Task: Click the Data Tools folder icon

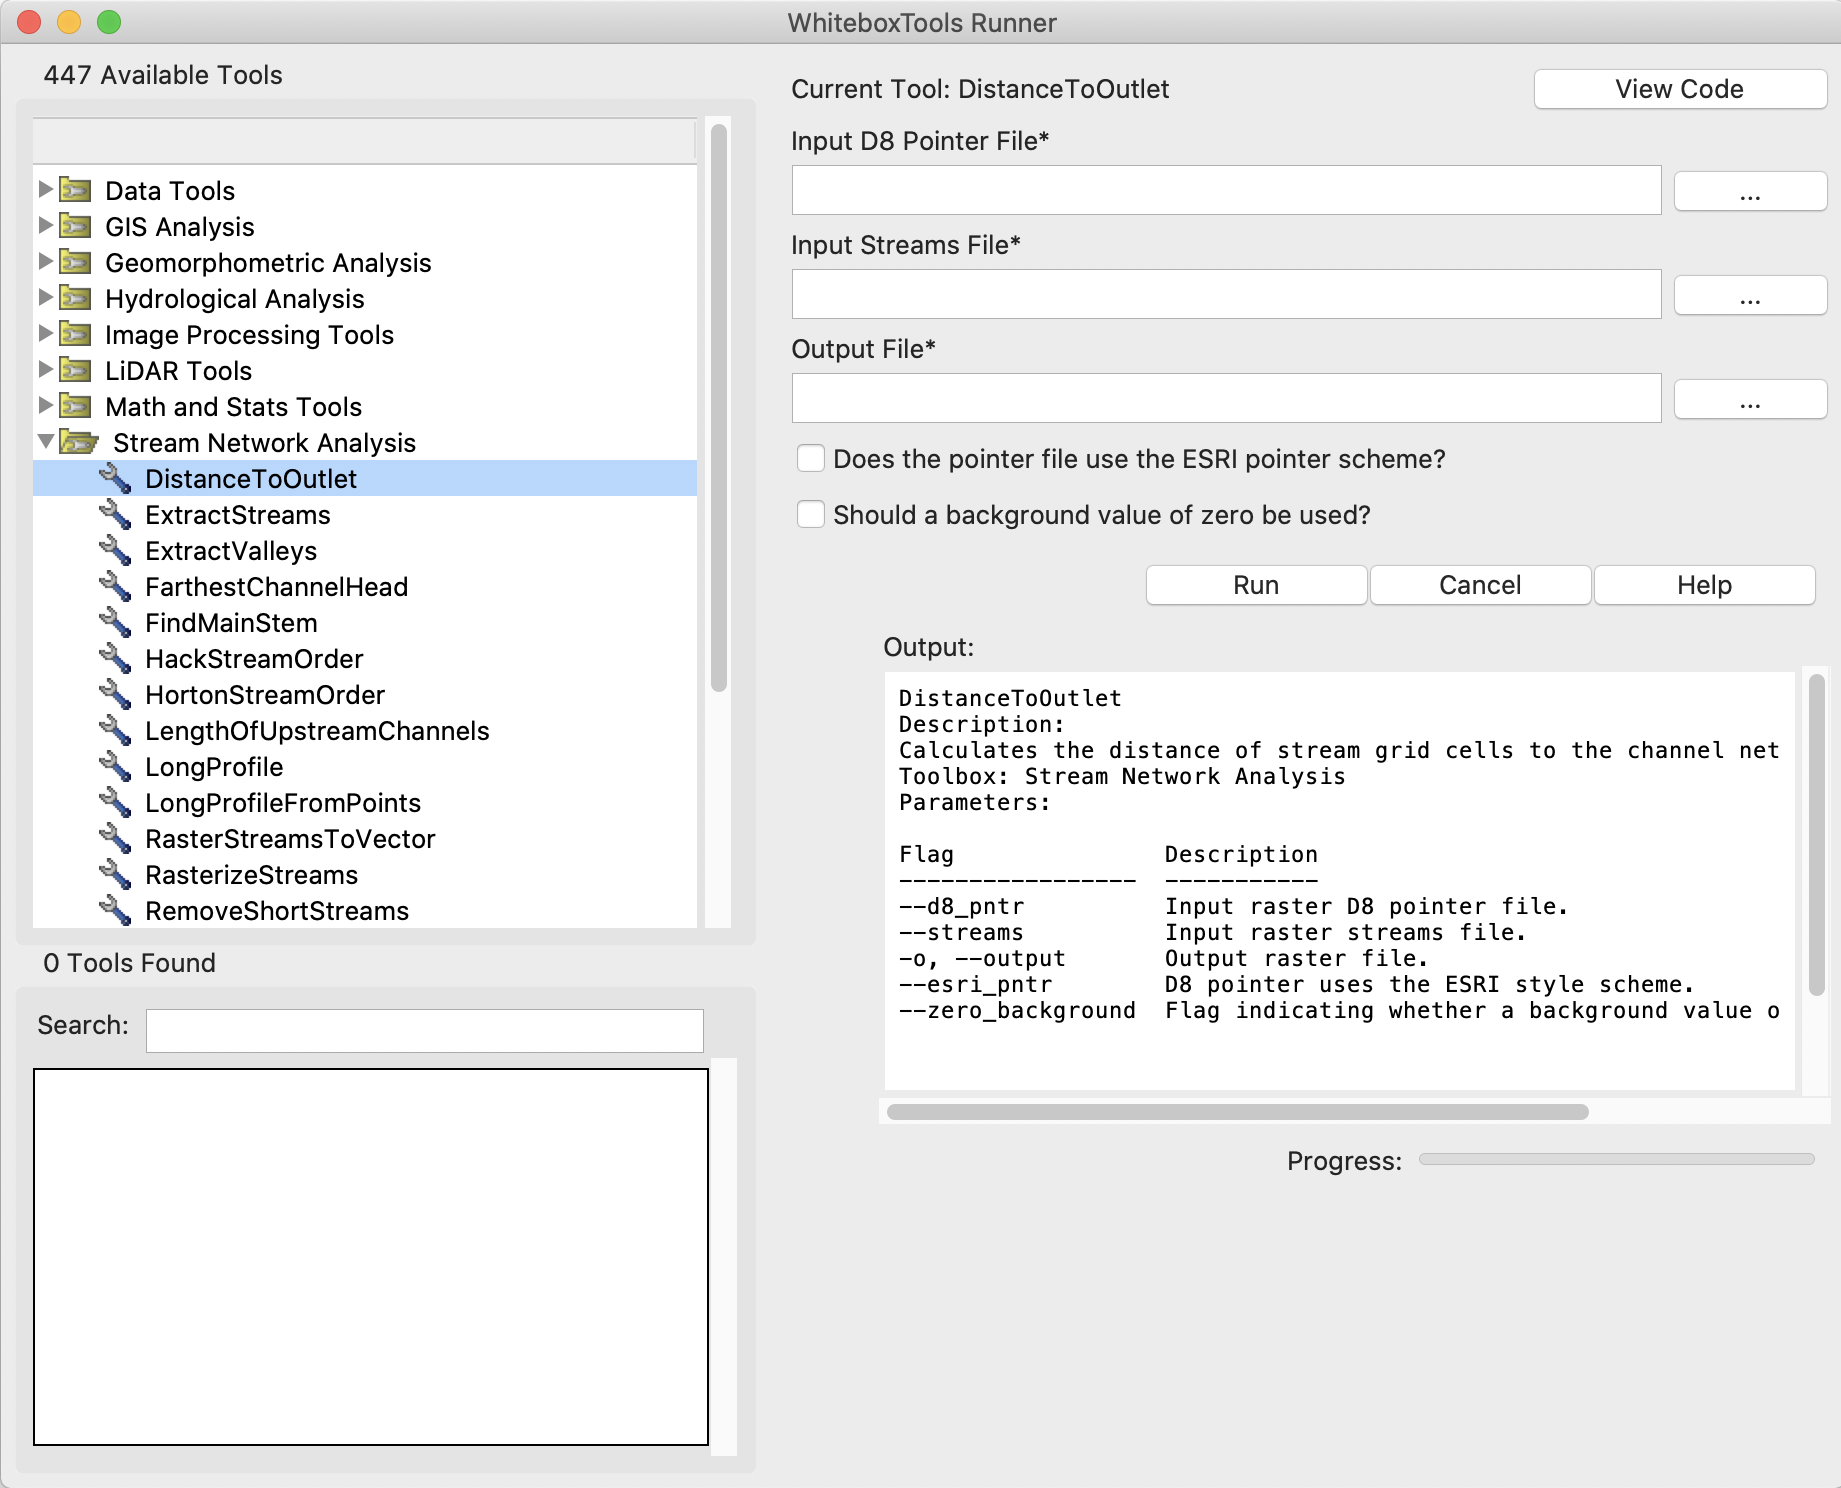Action: (75, 190)
